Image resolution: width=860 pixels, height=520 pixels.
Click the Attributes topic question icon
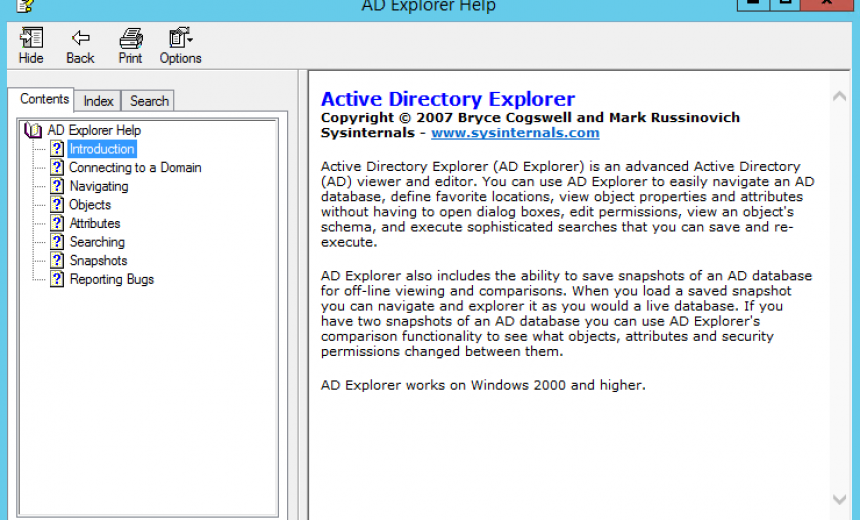pos(57,223)
